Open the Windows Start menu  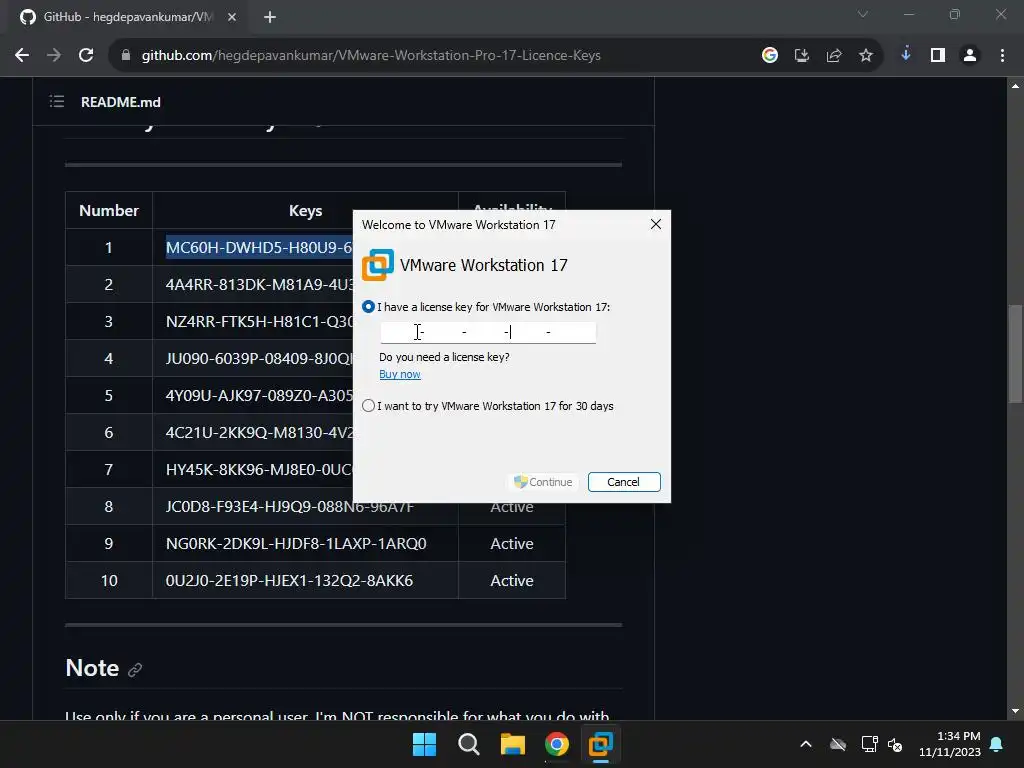click(x=424, y=744)
